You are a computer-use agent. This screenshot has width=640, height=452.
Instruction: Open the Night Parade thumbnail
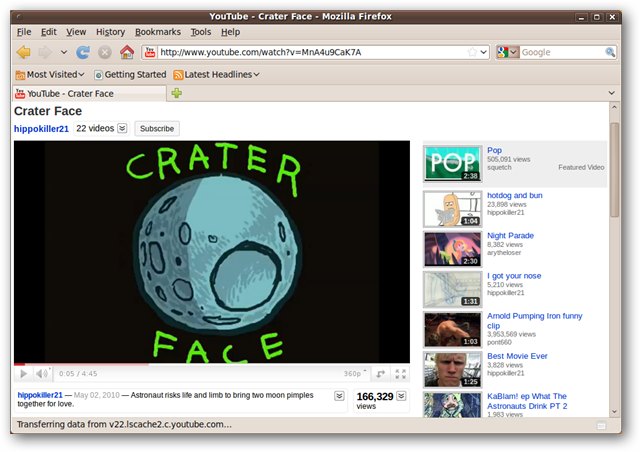pos(452,249)
